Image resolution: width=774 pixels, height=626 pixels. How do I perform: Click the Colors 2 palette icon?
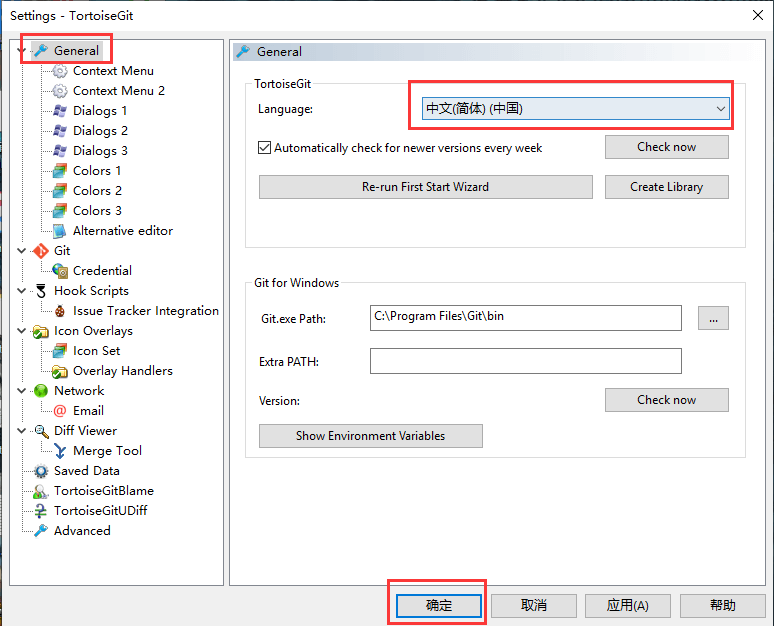pyautogui.click(x=60, y=191)
